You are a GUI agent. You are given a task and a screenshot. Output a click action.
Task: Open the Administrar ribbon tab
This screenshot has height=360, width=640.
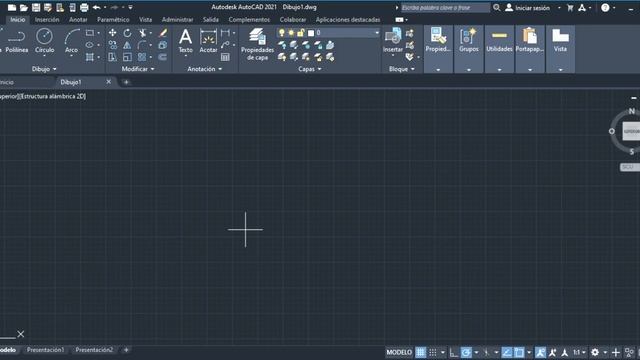(x=177, y=20)
